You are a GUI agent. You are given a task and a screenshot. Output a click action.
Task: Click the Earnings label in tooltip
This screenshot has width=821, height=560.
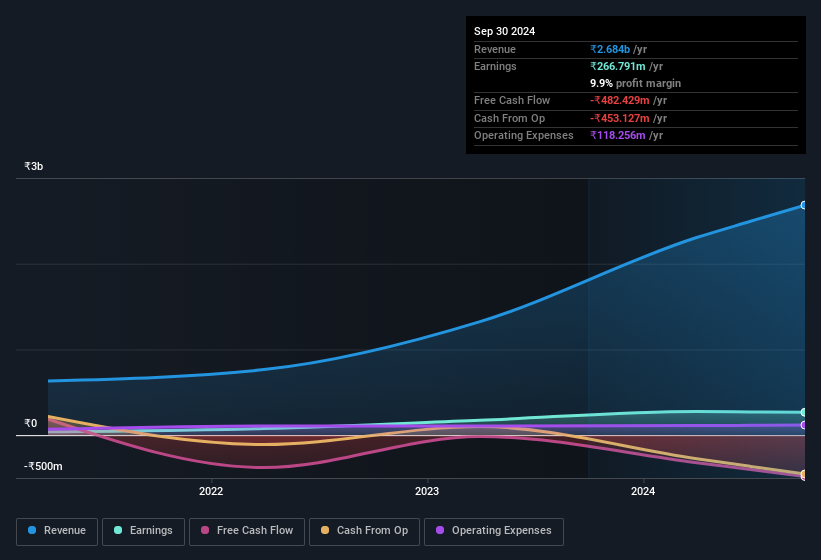[x=495, y=66]
